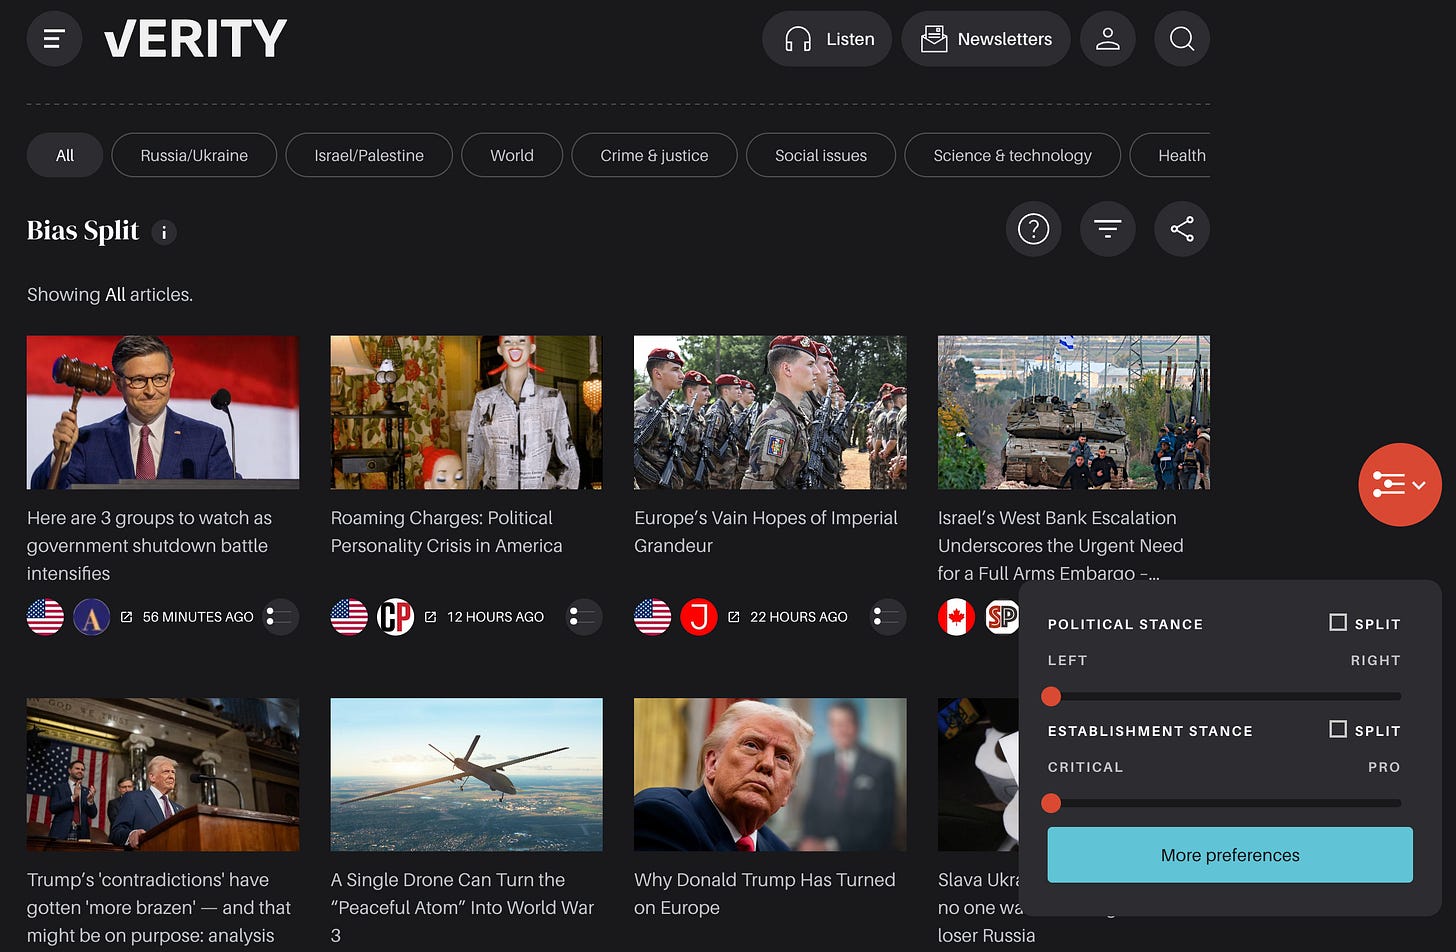Click the CP source logo
Viewport: 1456px width, 952px height.
[x=395, y=617]
